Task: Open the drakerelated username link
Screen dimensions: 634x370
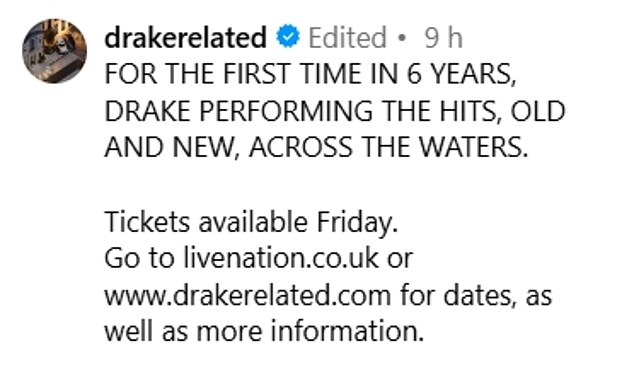Action: [186, 37]
